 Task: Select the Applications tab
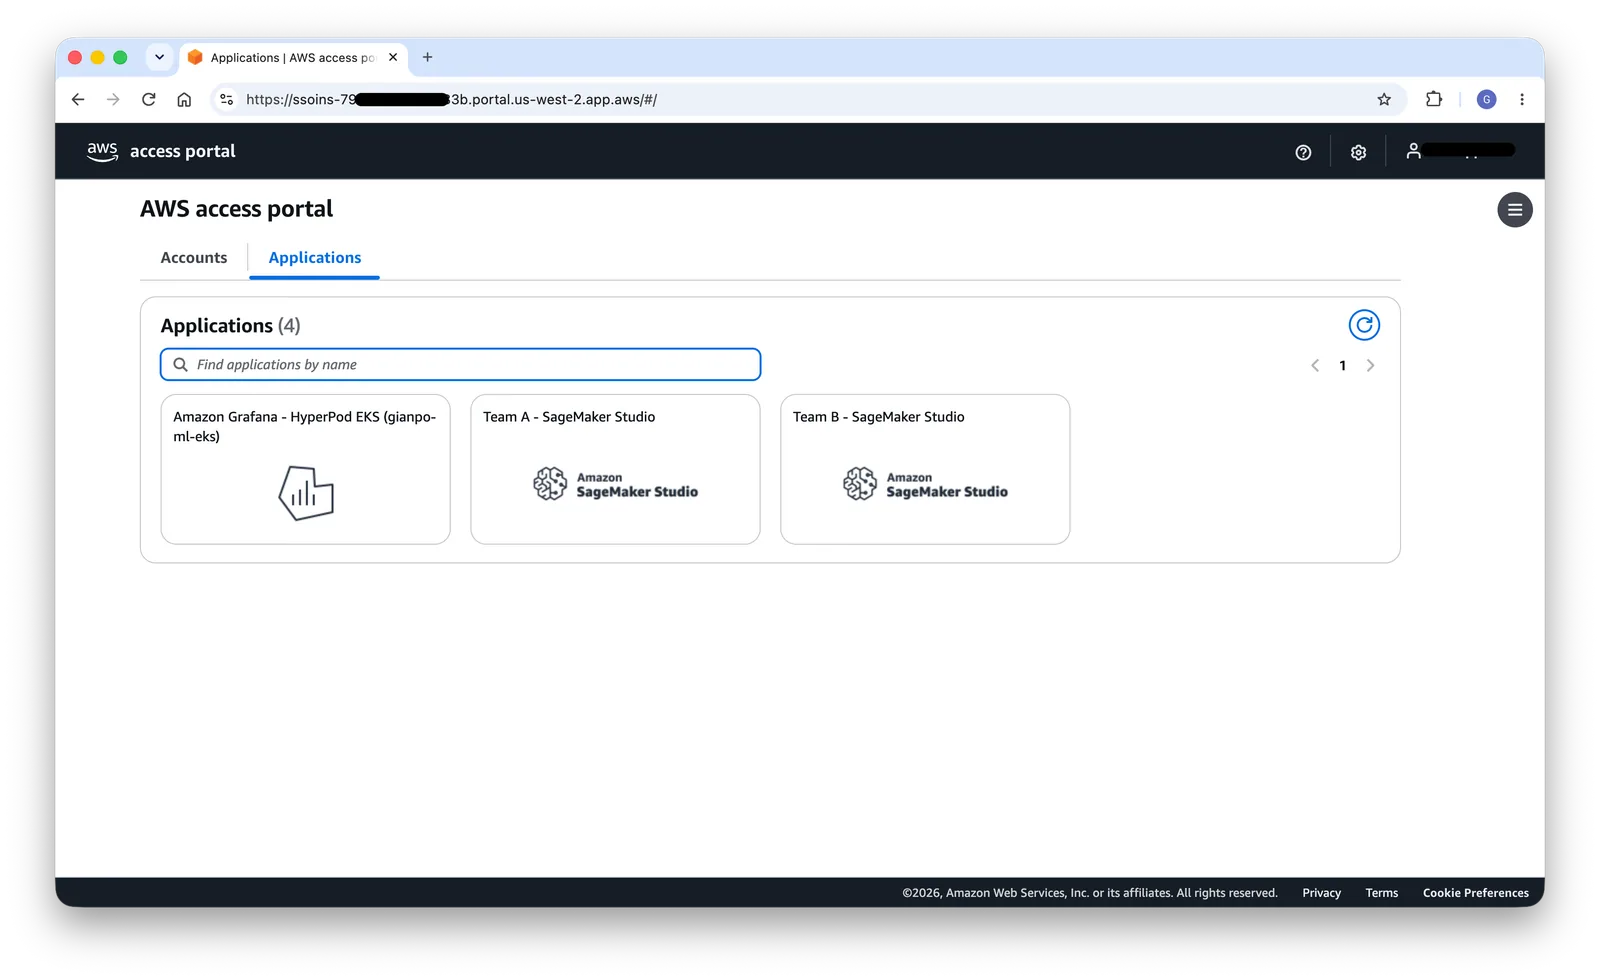[x=315, y=258]
